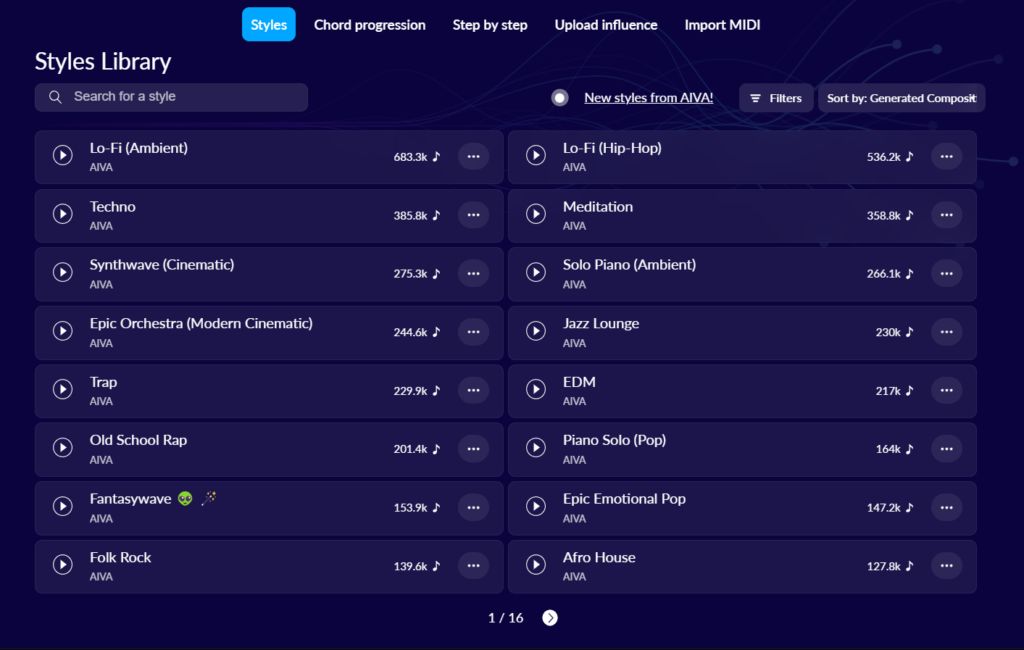Viewport: 1024px width, 650px height.
Task: Open more options for Folk Rock
Action: point(473,566)
